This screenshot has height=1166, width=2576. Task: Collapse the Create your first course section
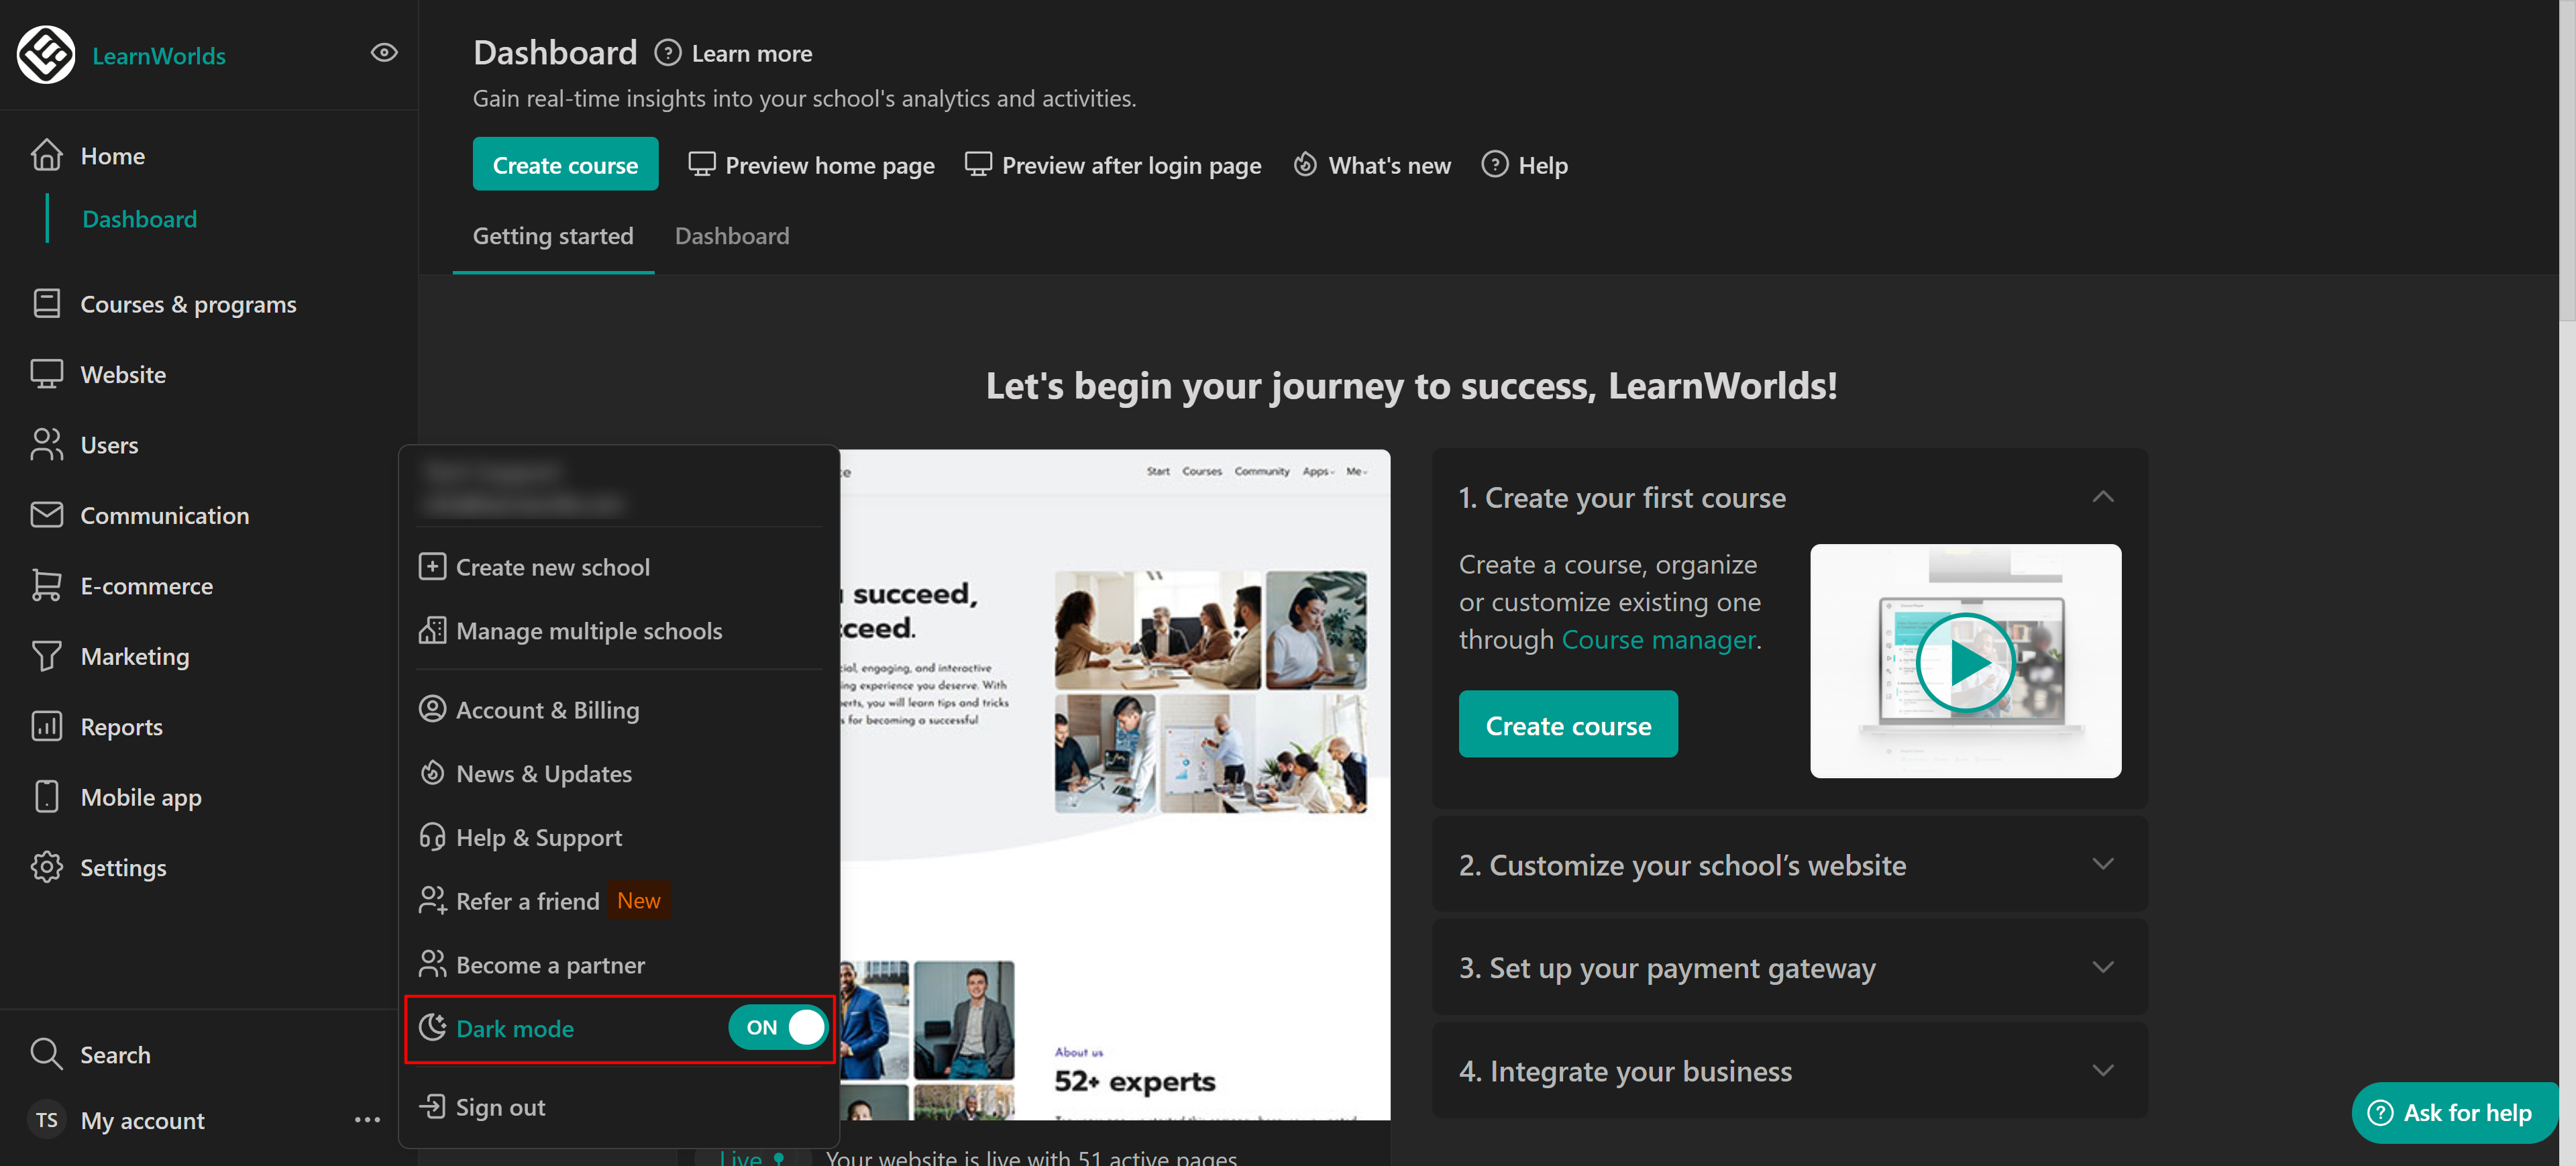click(x=2102, y=497)
